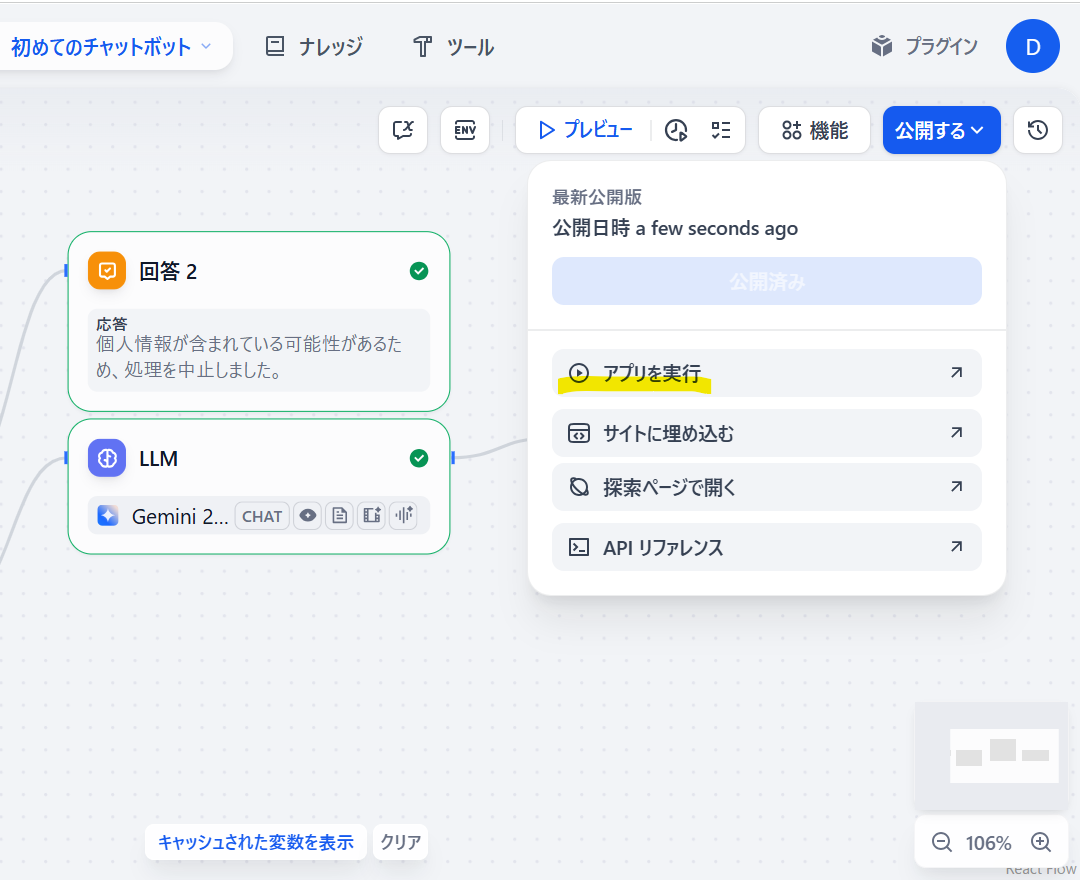
Task: Click the orange 回答 2 node icon
Action: tap(107, 271)
